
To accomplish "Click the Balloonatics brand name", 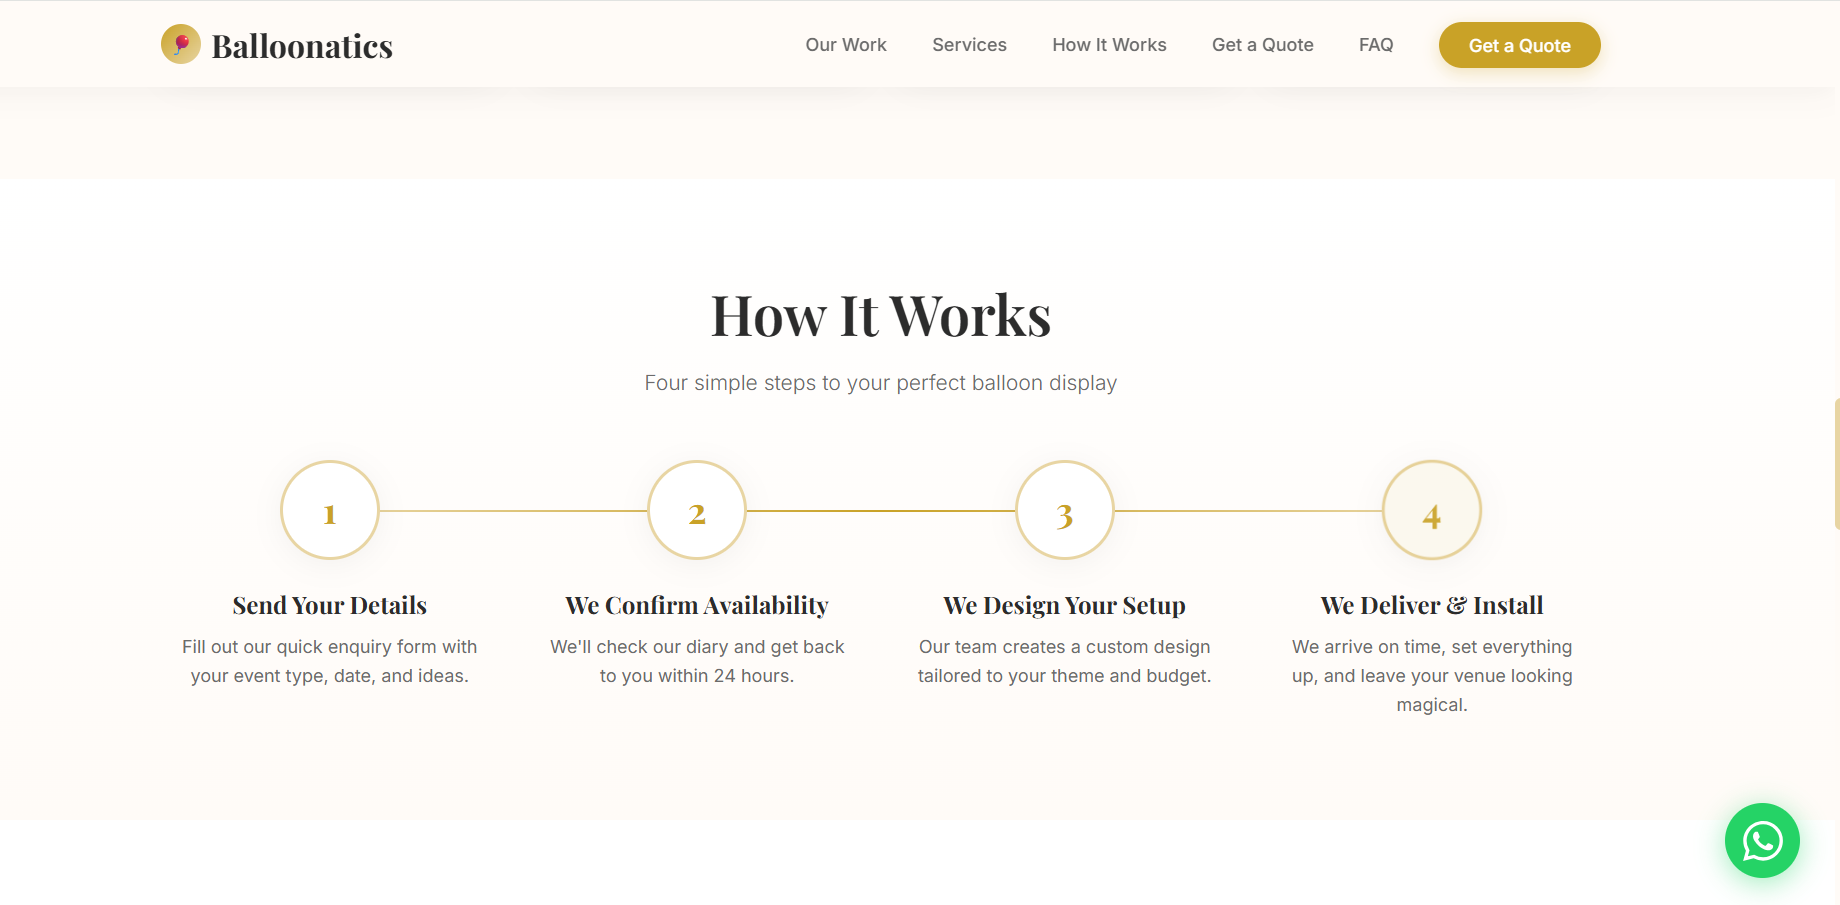I will tap(302, 46).
